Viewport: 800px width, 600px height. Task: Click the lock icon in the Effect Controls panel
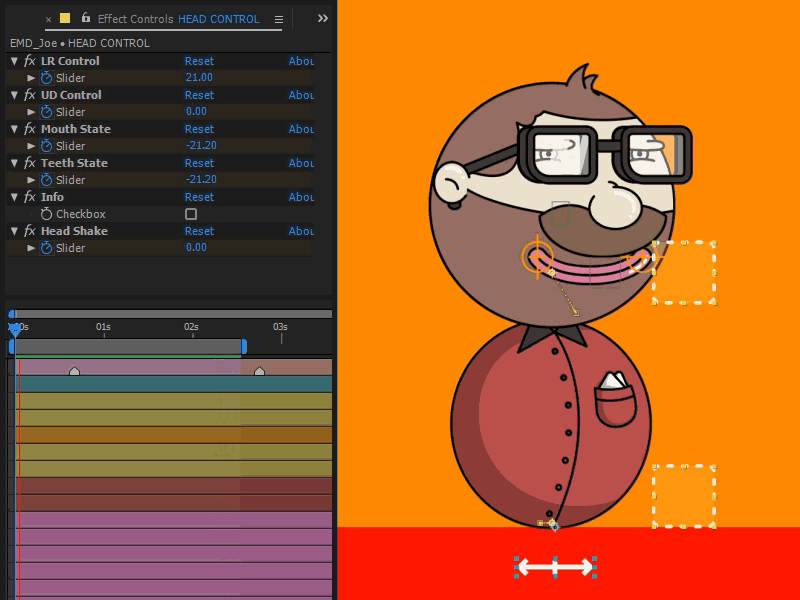click(x=84, y=18)
